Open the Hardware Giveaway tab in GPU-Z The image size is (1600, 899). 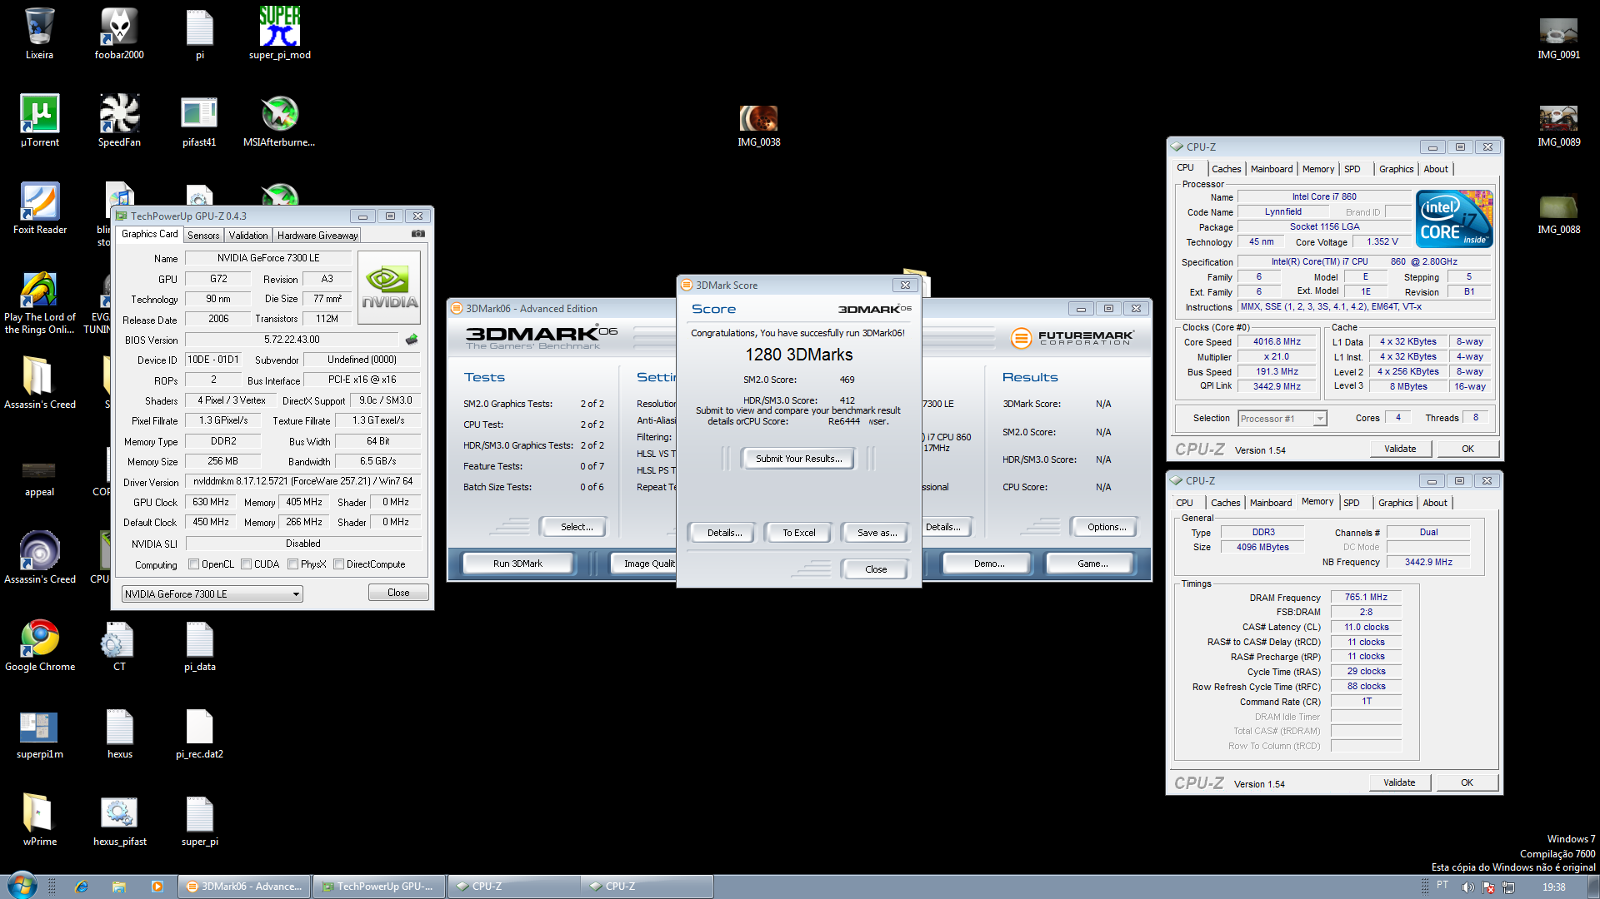(x=317, y=235)
